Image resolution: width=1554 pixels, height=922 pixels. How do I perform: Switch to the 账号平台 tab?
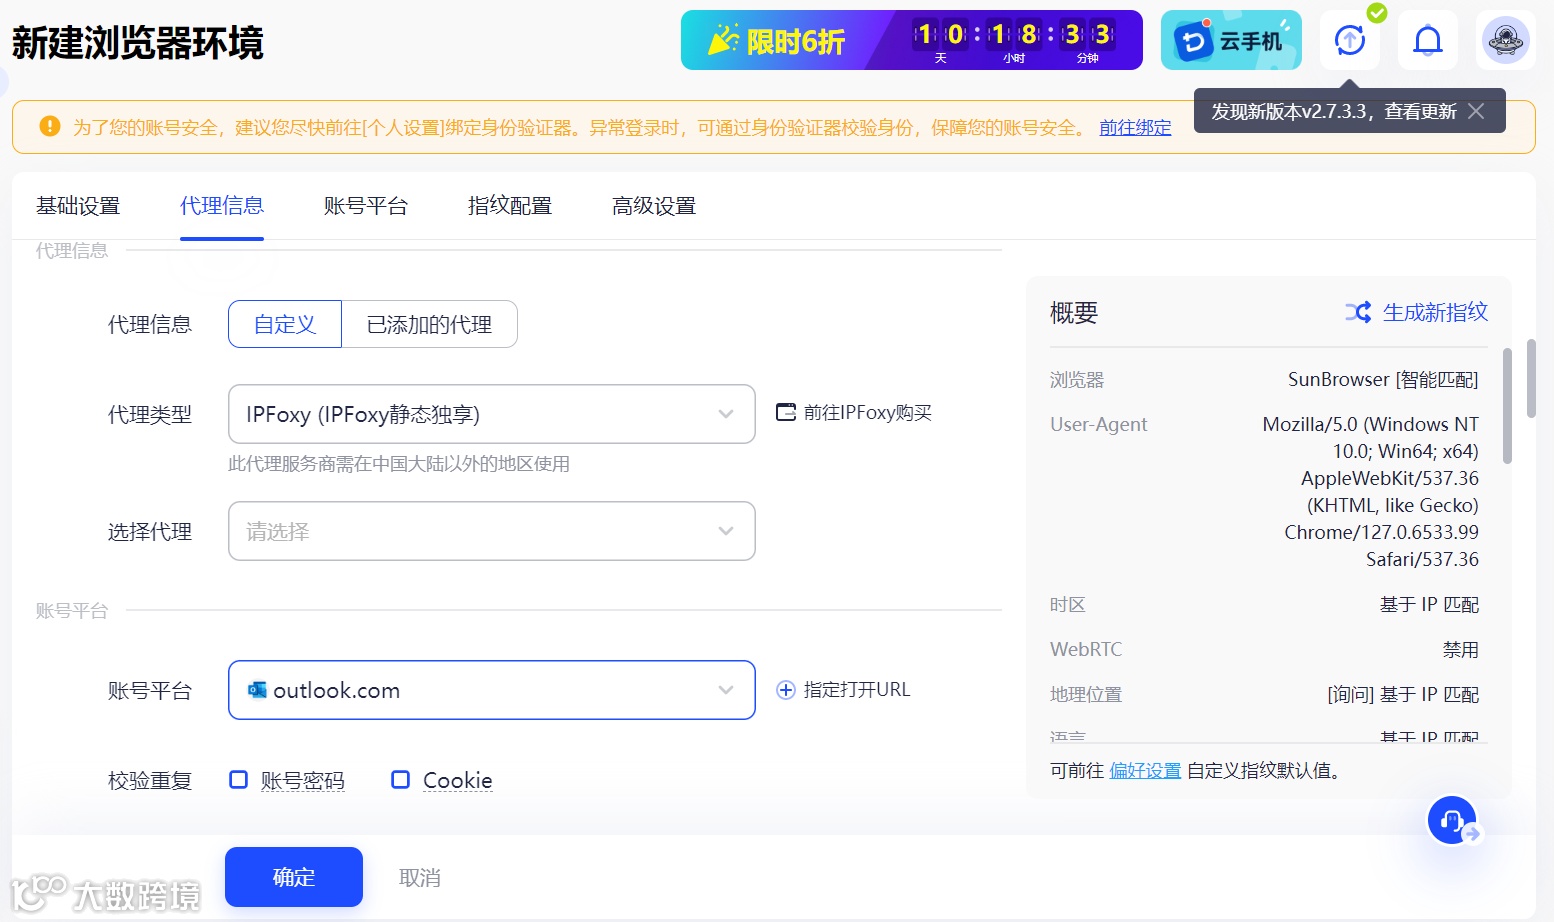pyautogui.click(x=366, y=206)
